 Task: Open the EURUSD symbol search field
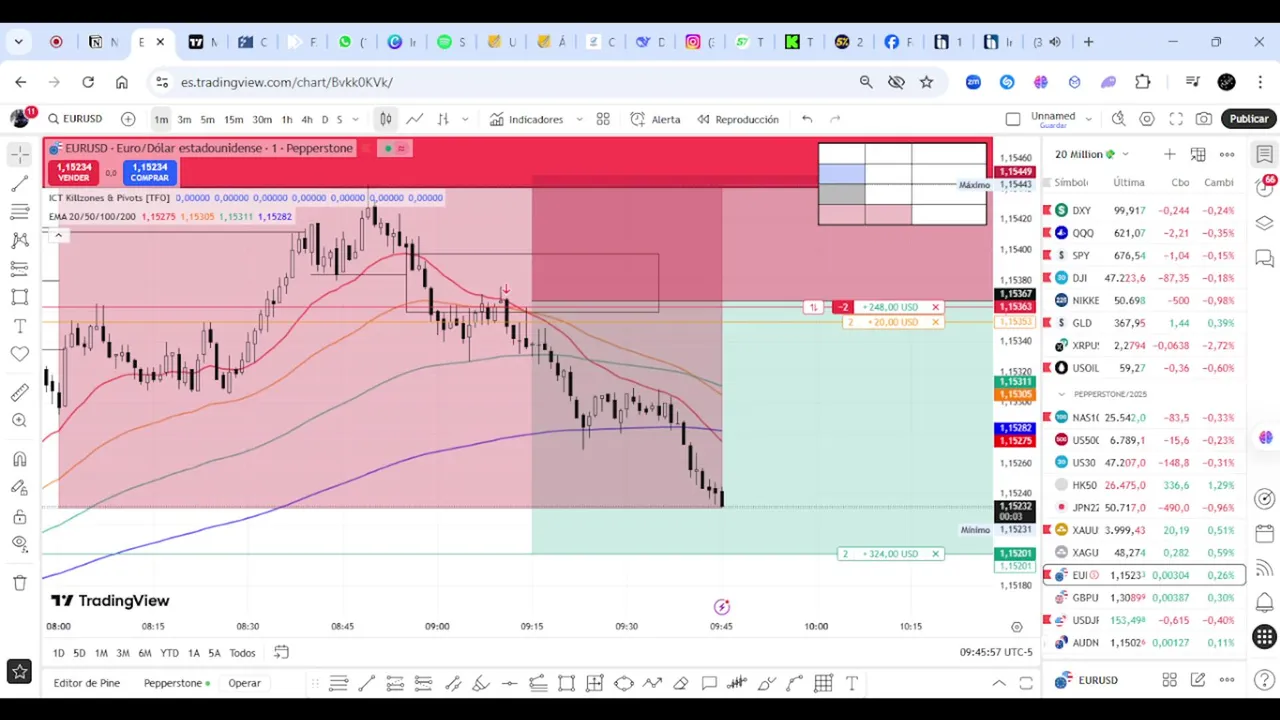(x=75, y=119)
